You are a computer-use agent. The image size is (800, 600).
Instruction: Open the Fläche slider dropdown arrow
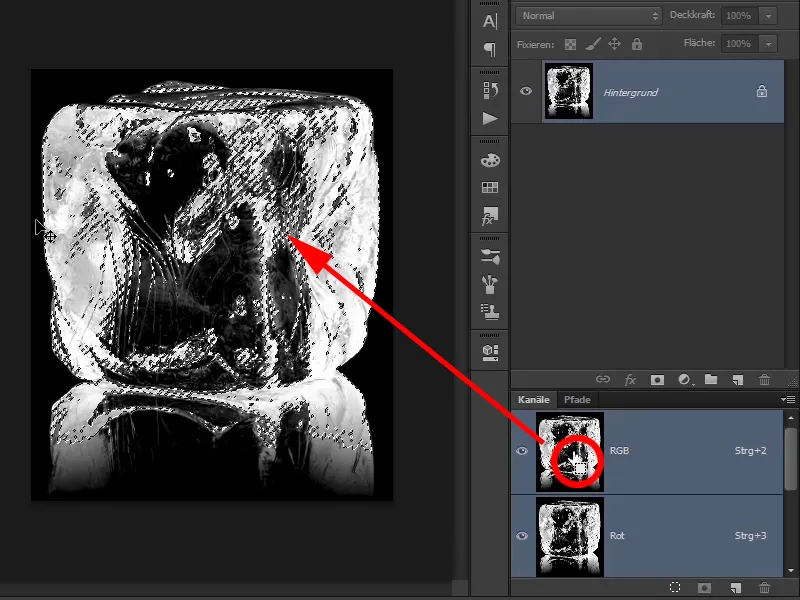(768, 44)
